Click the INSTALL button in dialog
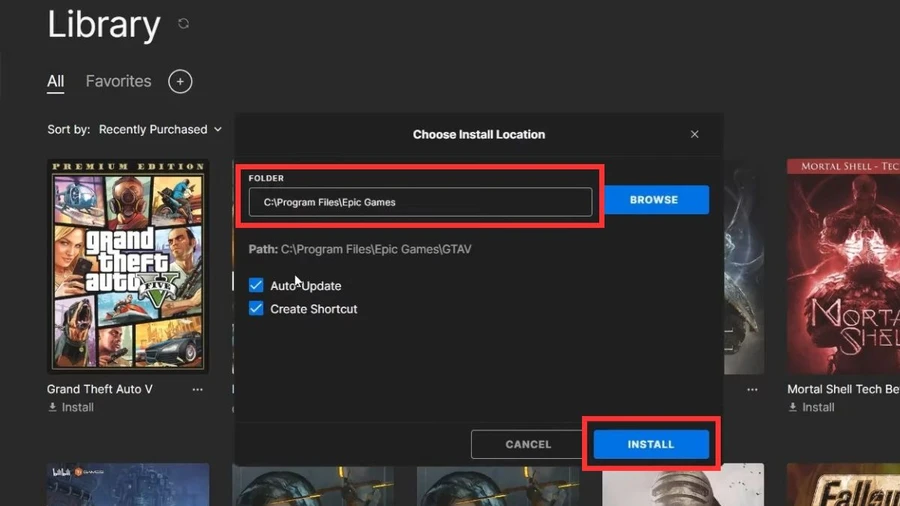The width and height of the screenshot is (900, 506). click(651, 444)
